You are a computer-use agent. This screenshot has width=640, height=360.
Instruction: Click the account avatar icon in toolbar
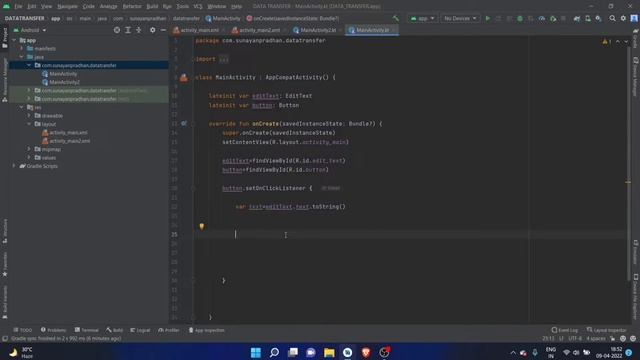(x=634, y=18)
